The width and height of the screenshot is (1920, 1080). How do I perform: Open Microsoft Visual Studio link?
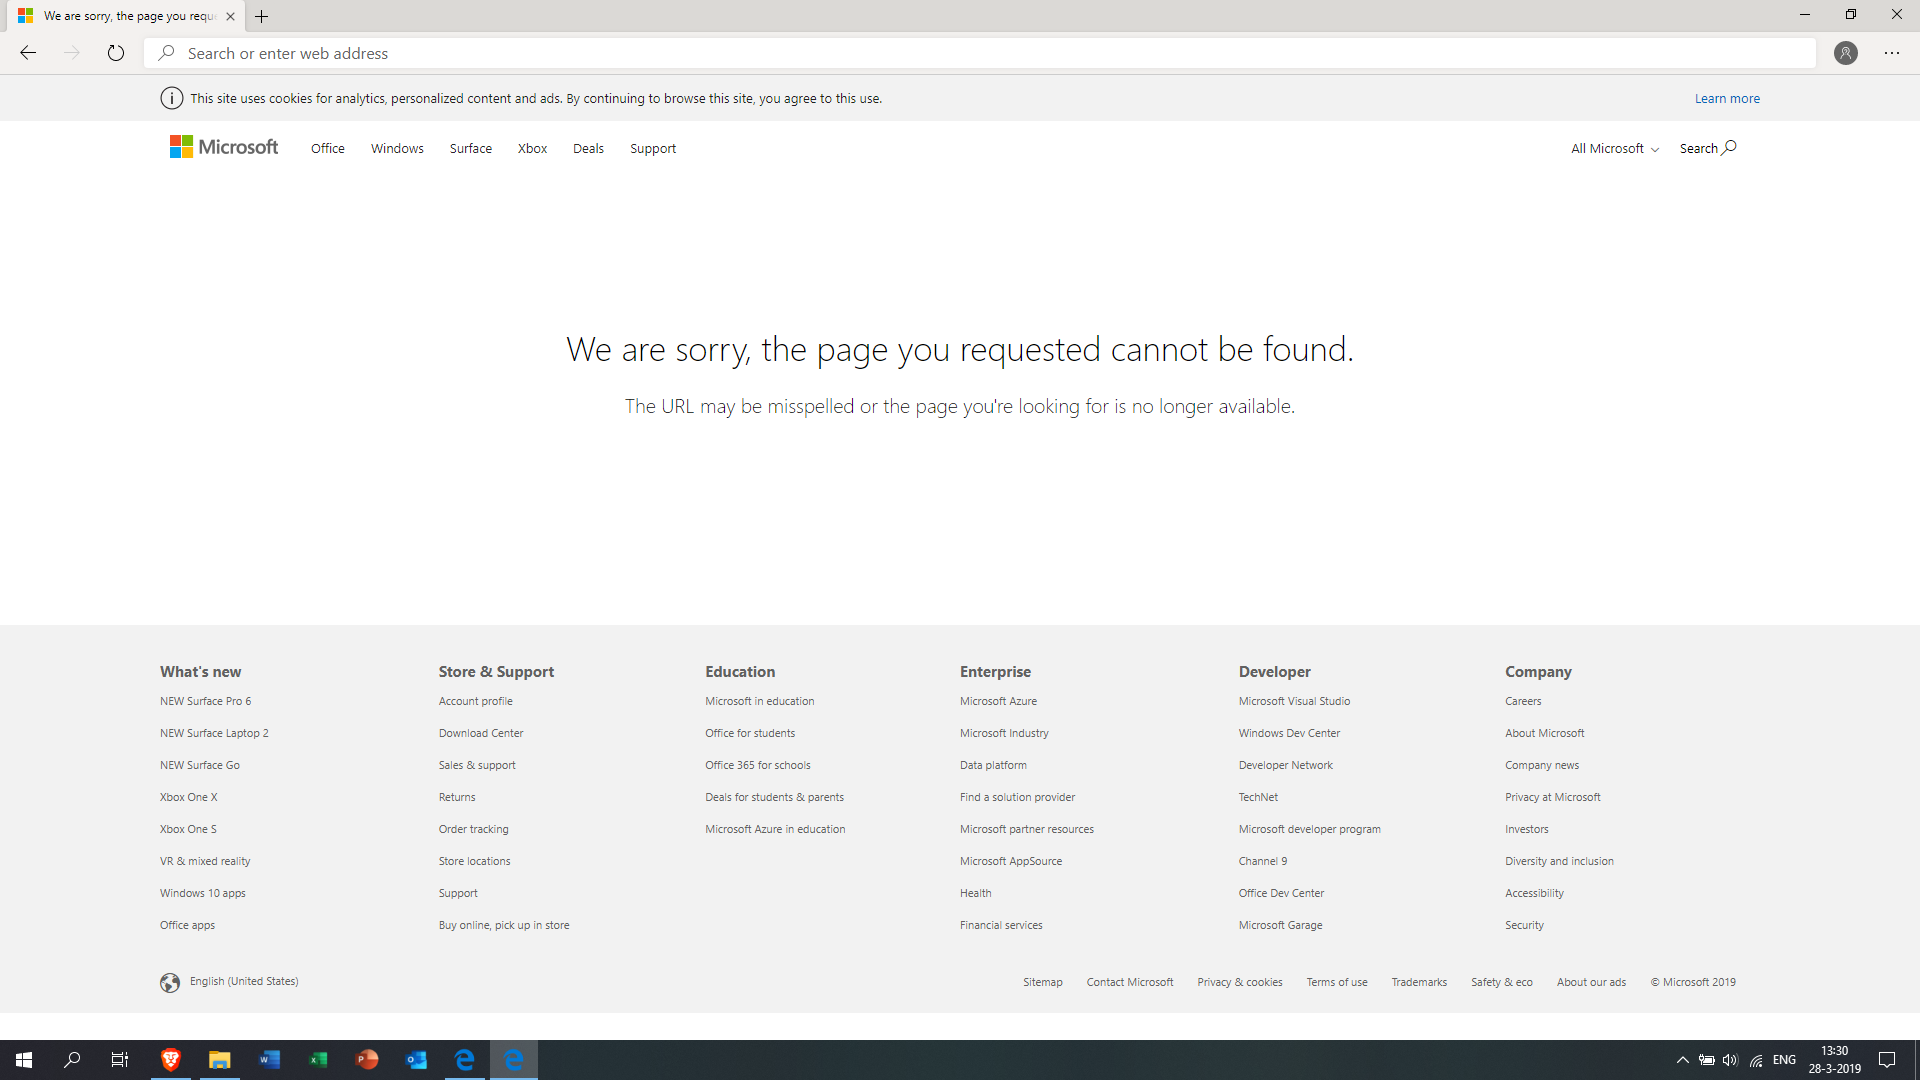click(1294, 701)
